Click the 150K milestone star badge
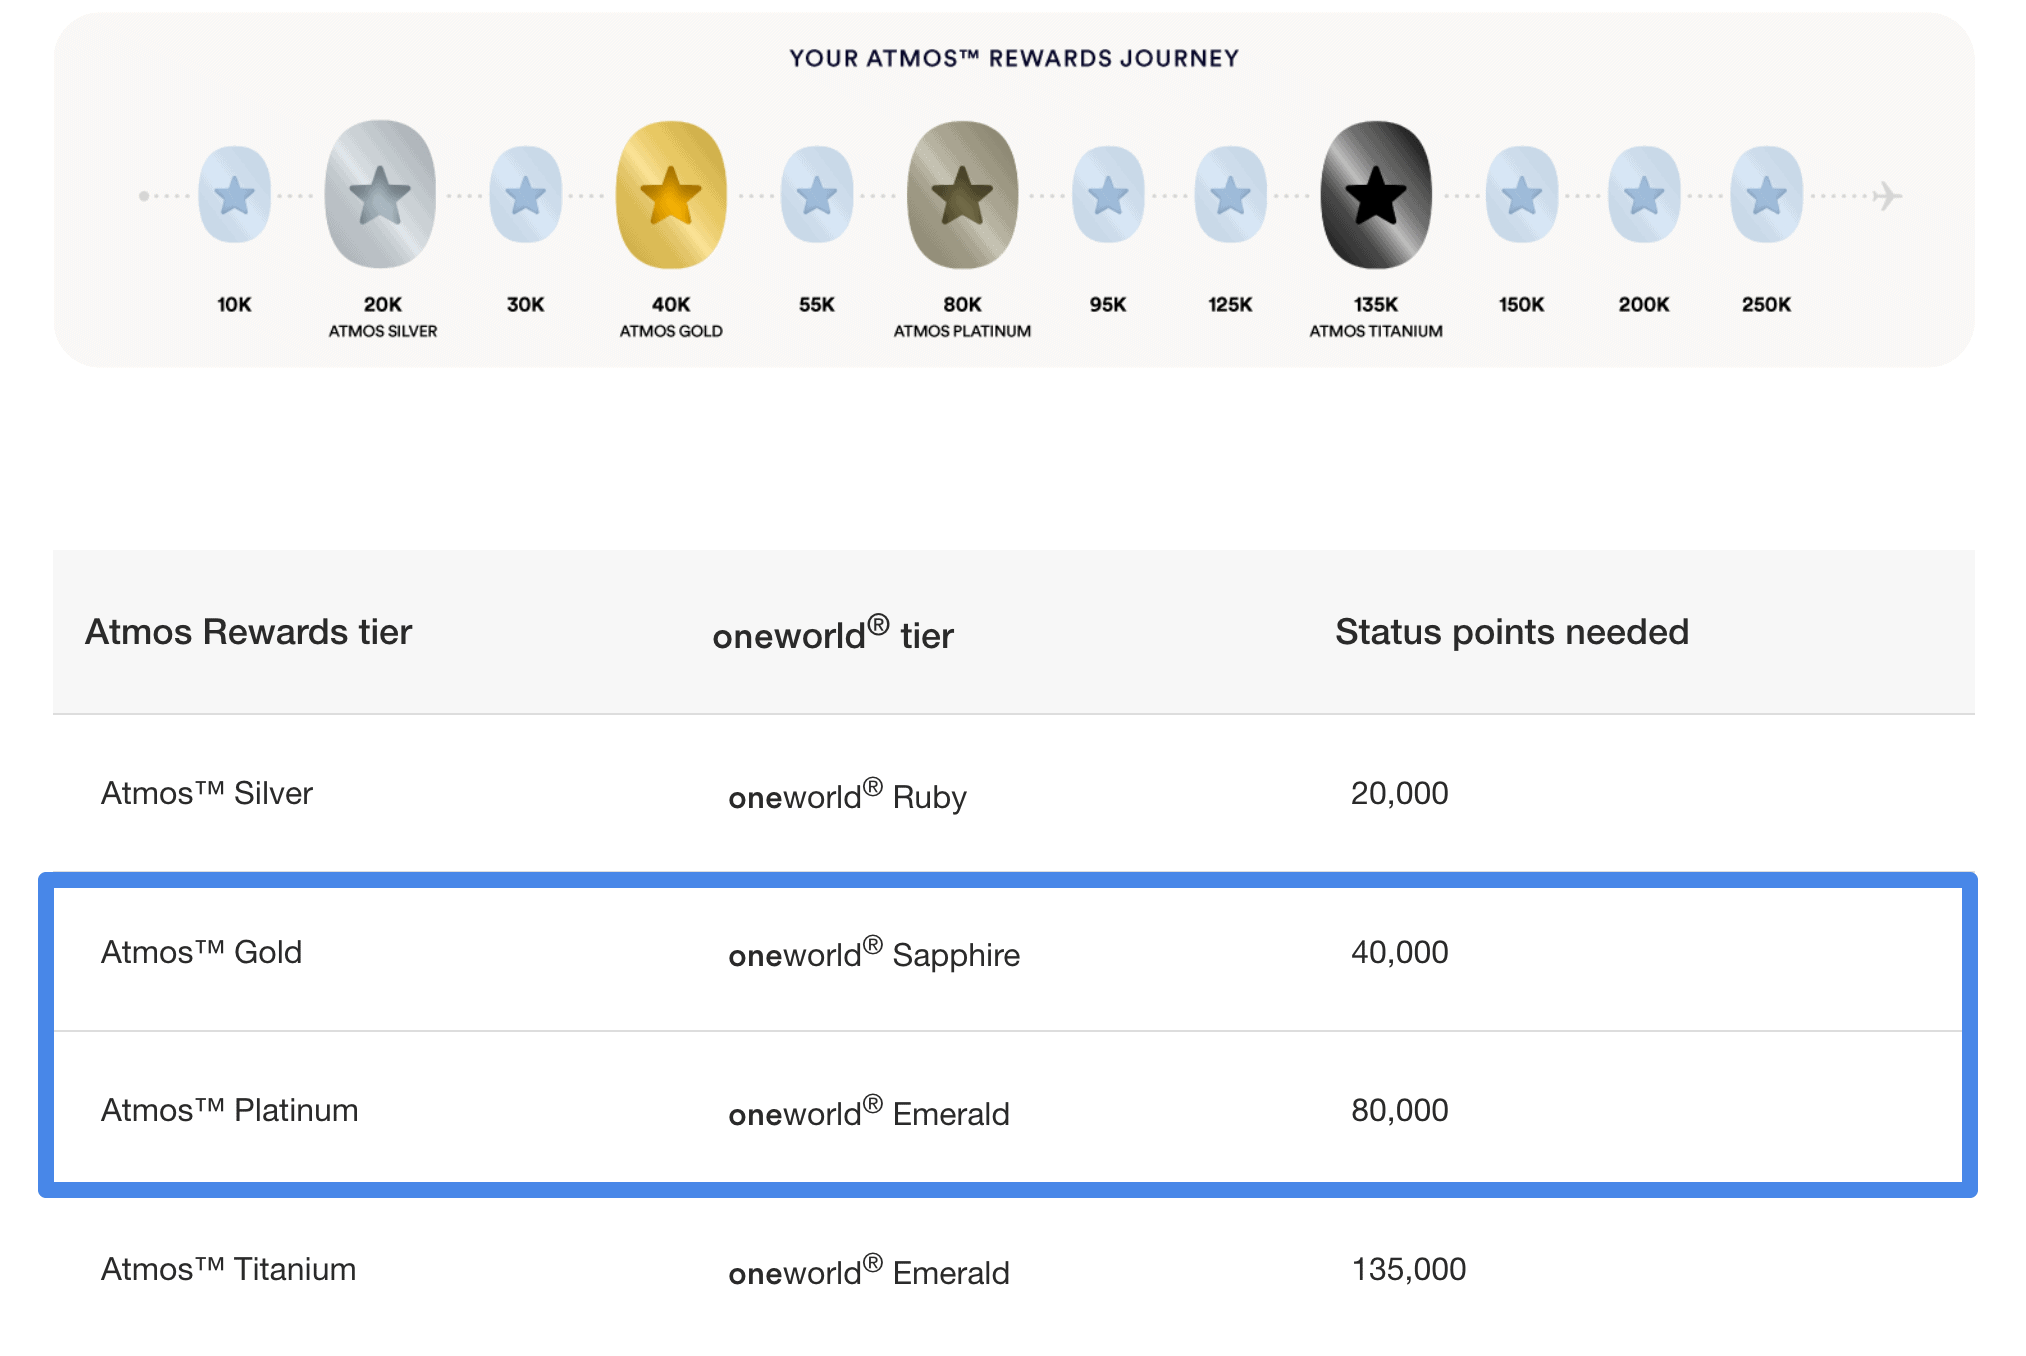This screenshot has width=2026, height=1356. 1521,195
